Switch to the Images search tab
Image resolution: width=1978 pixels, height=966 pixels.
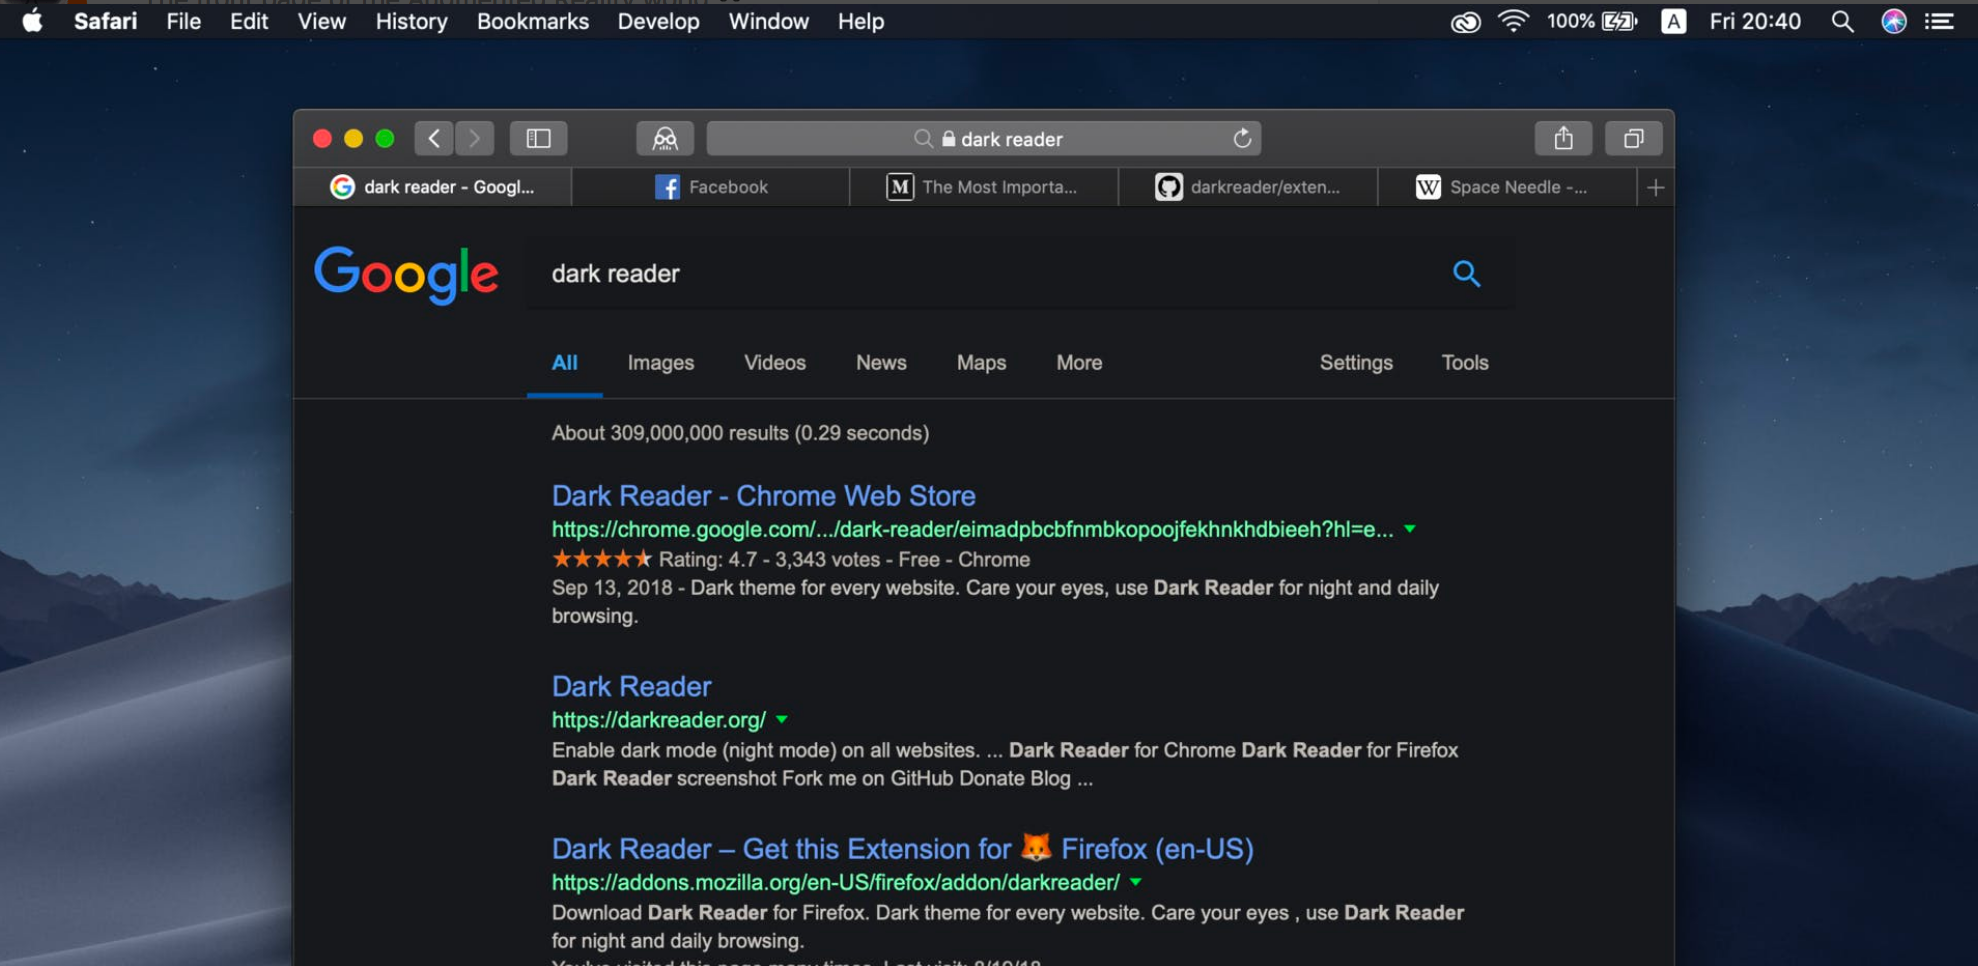[x=660, y=362]
